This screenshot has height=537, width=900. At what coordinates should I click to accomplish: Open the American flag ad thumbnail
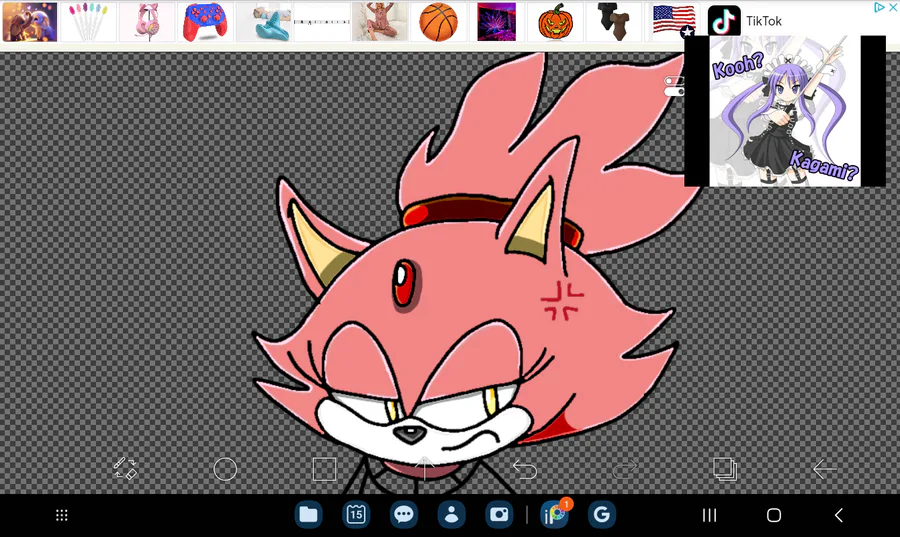coord(673,21)
